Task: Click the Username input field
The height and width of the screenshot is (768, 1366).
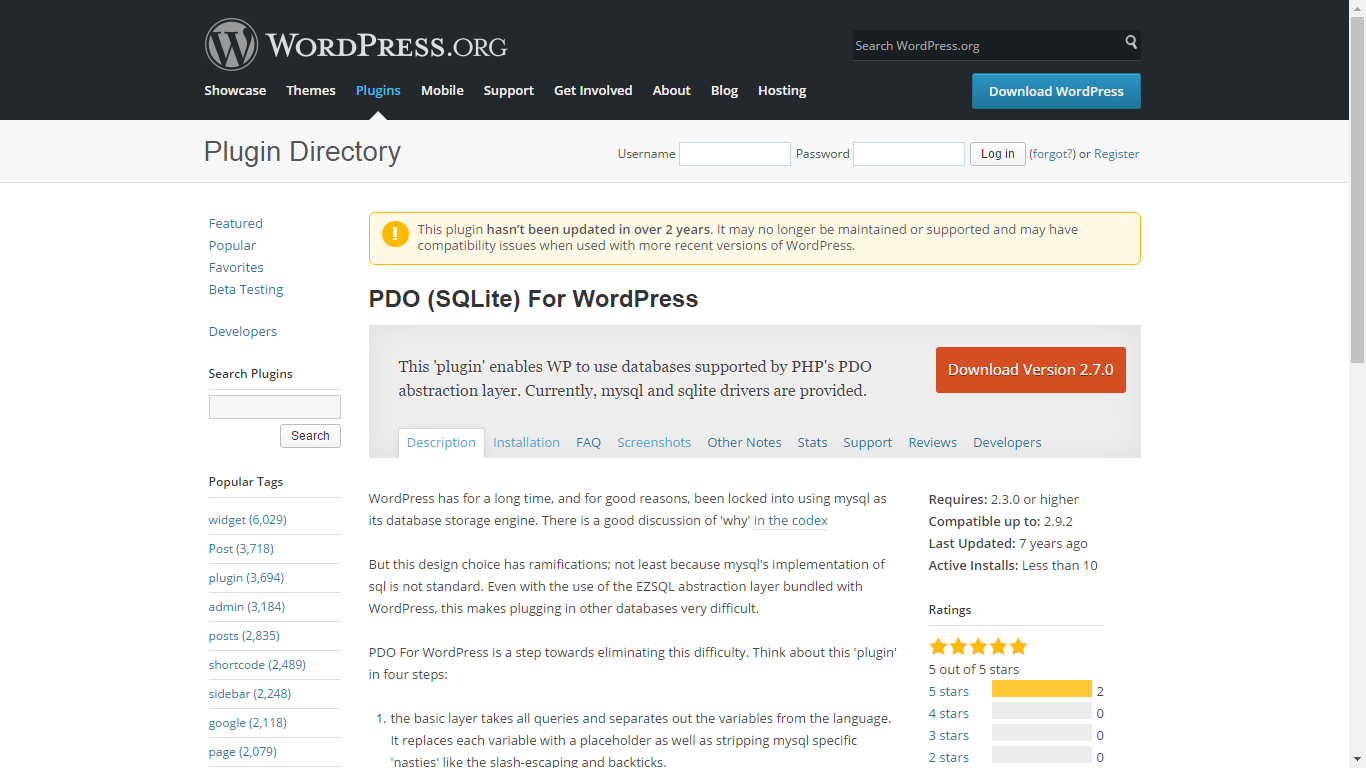Action: pos(735,154)
